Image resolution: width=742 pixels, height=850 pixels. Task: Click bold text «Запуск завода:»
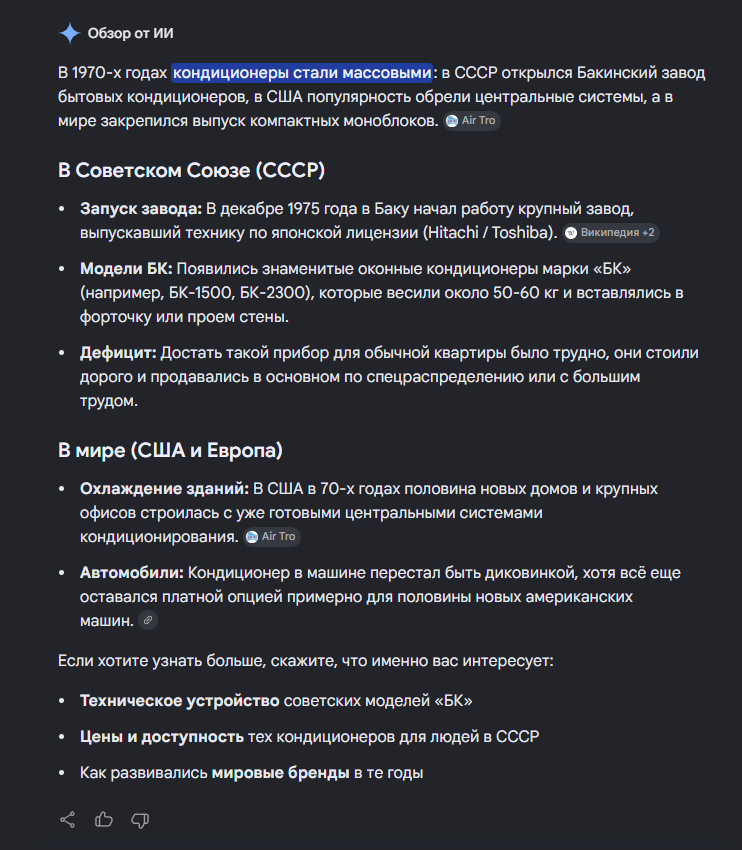coord(141,209)
